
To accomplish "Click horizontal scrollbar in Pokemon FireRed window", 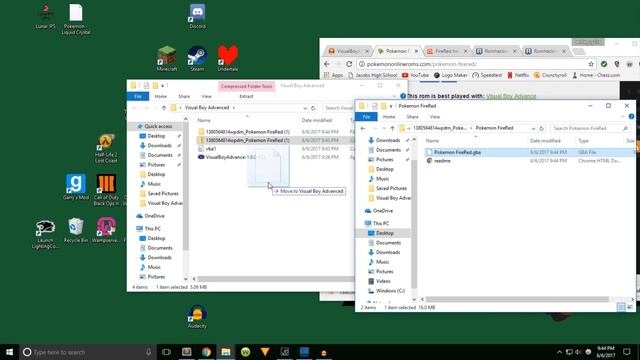I will pos(517,299).
